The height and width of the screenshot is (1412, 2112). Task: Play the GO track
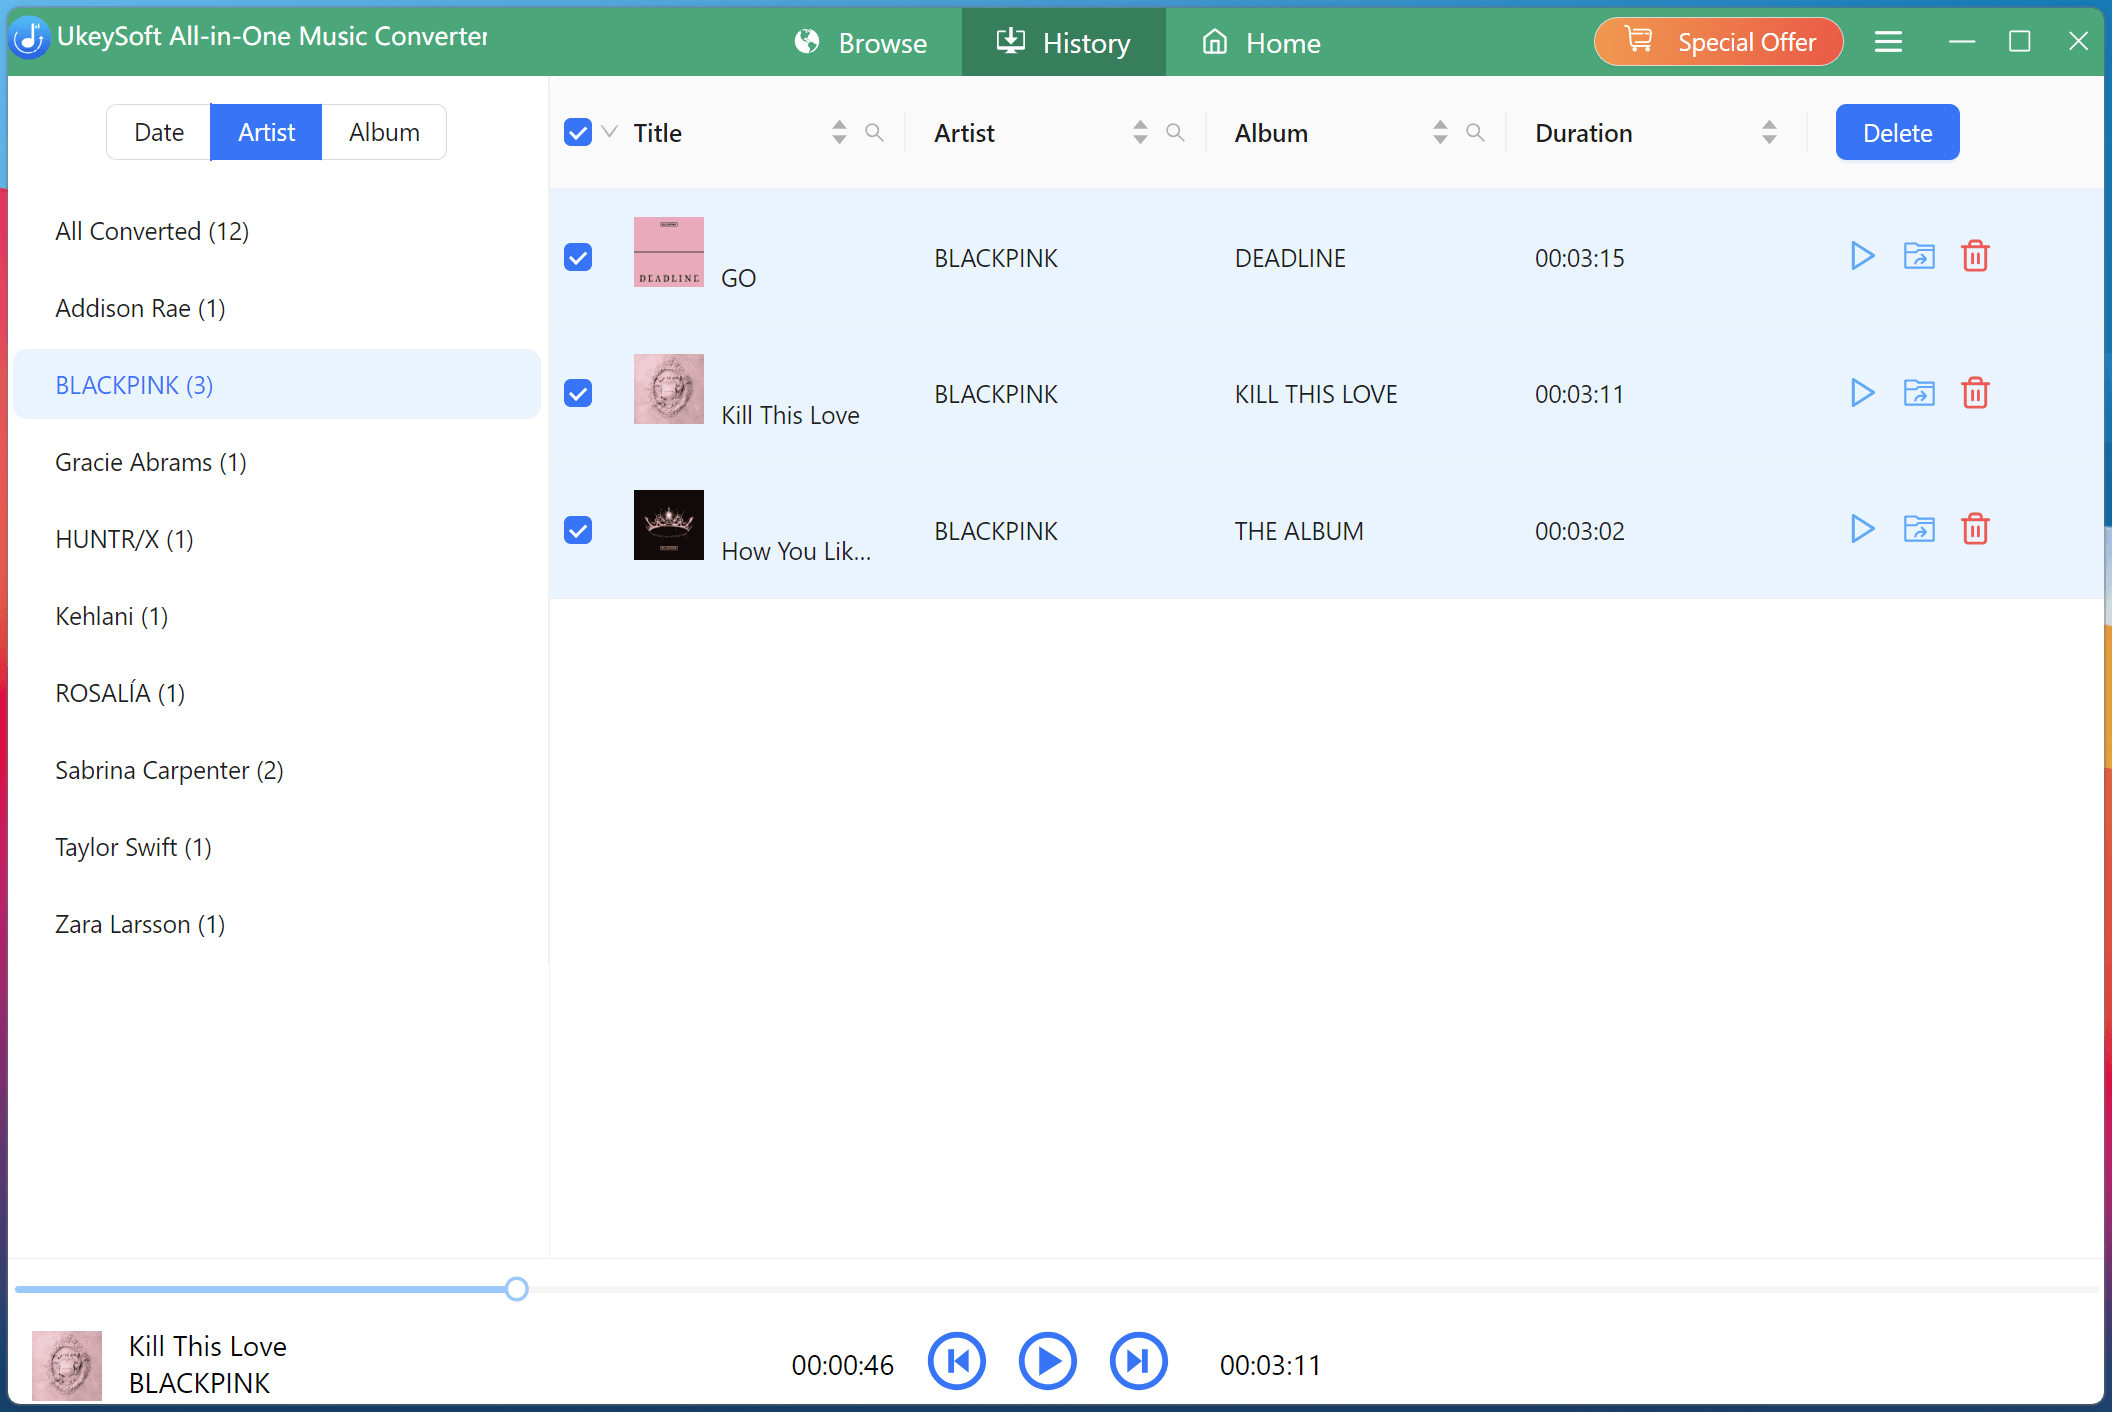[1861, 256]
